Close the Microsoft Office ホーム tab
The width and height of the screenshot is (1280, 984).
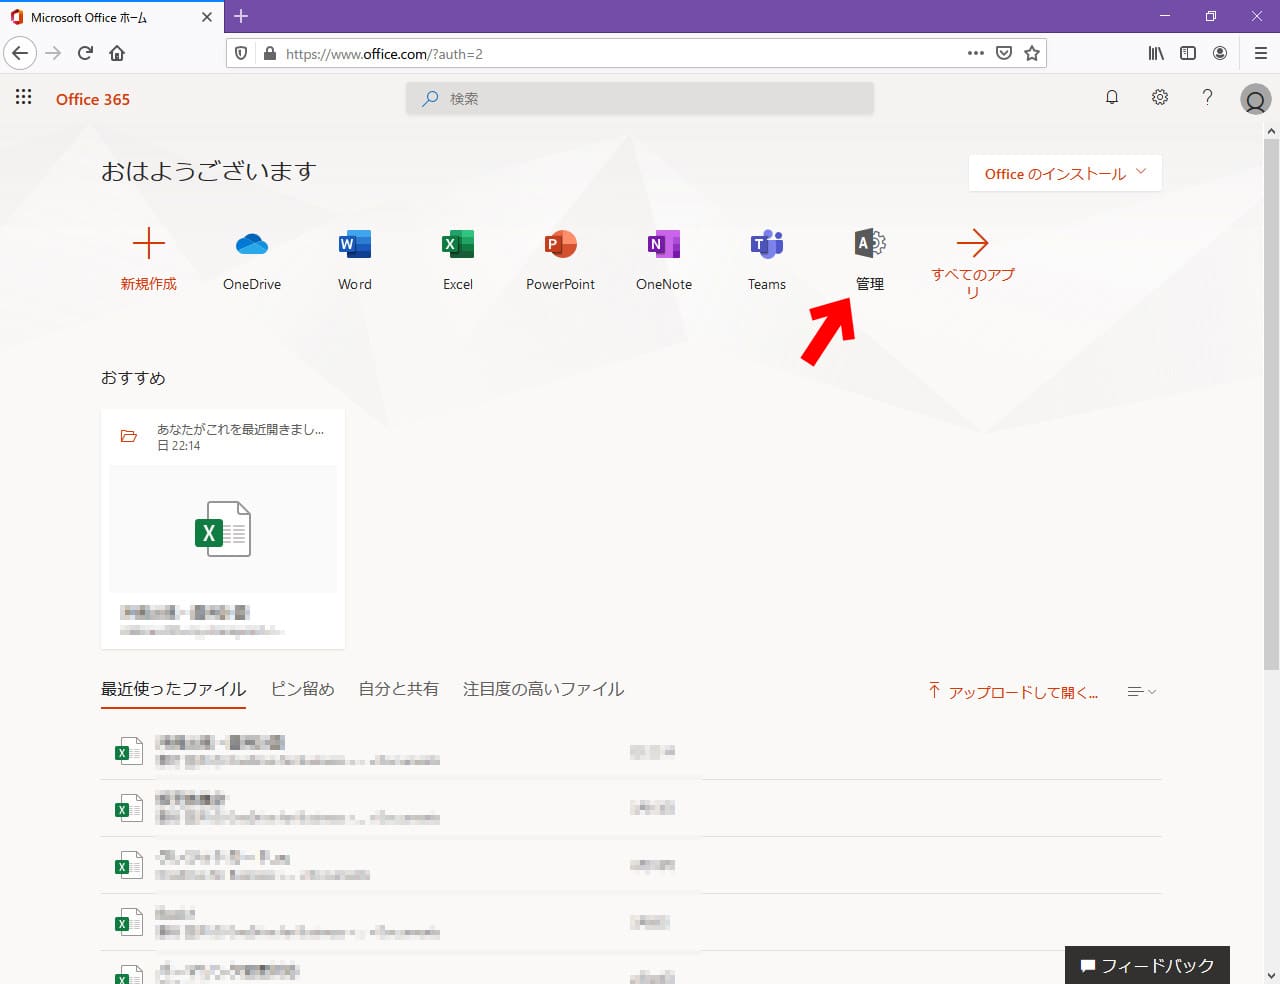tap(207, 17)
